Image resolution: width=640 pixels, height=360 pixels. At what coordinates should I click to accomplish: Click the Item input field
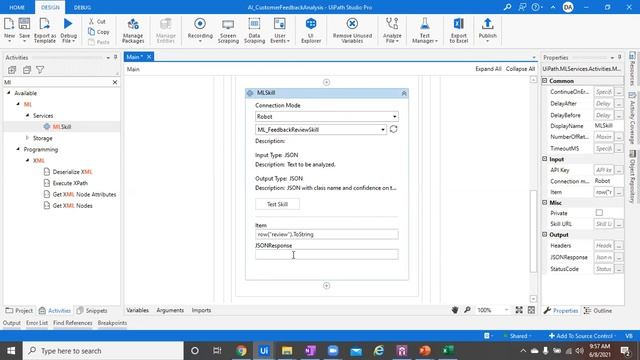[x=327, y=235]
